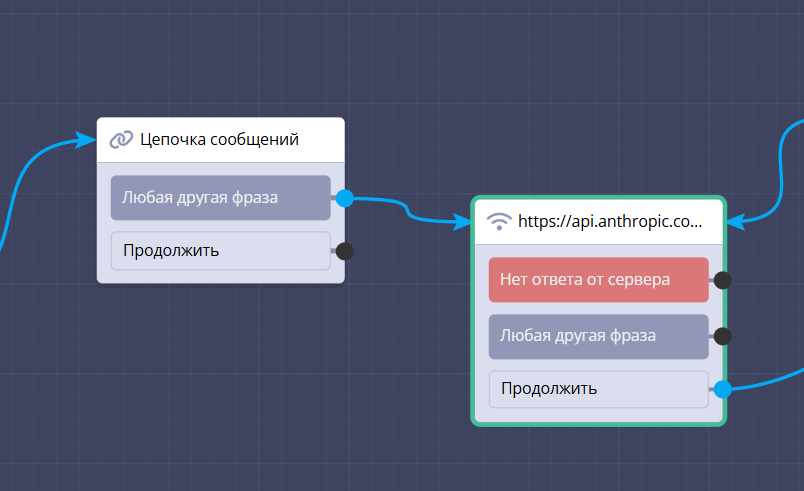
Task: Select the Цепочка сообщений node title
Action: (219, 140)
